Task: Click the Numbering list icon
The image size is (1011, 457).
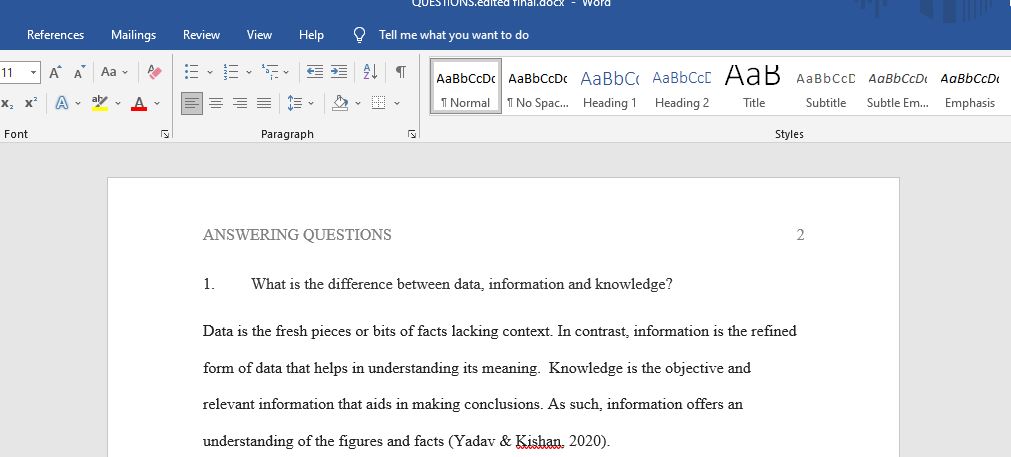Action: (x=230, y=72)
